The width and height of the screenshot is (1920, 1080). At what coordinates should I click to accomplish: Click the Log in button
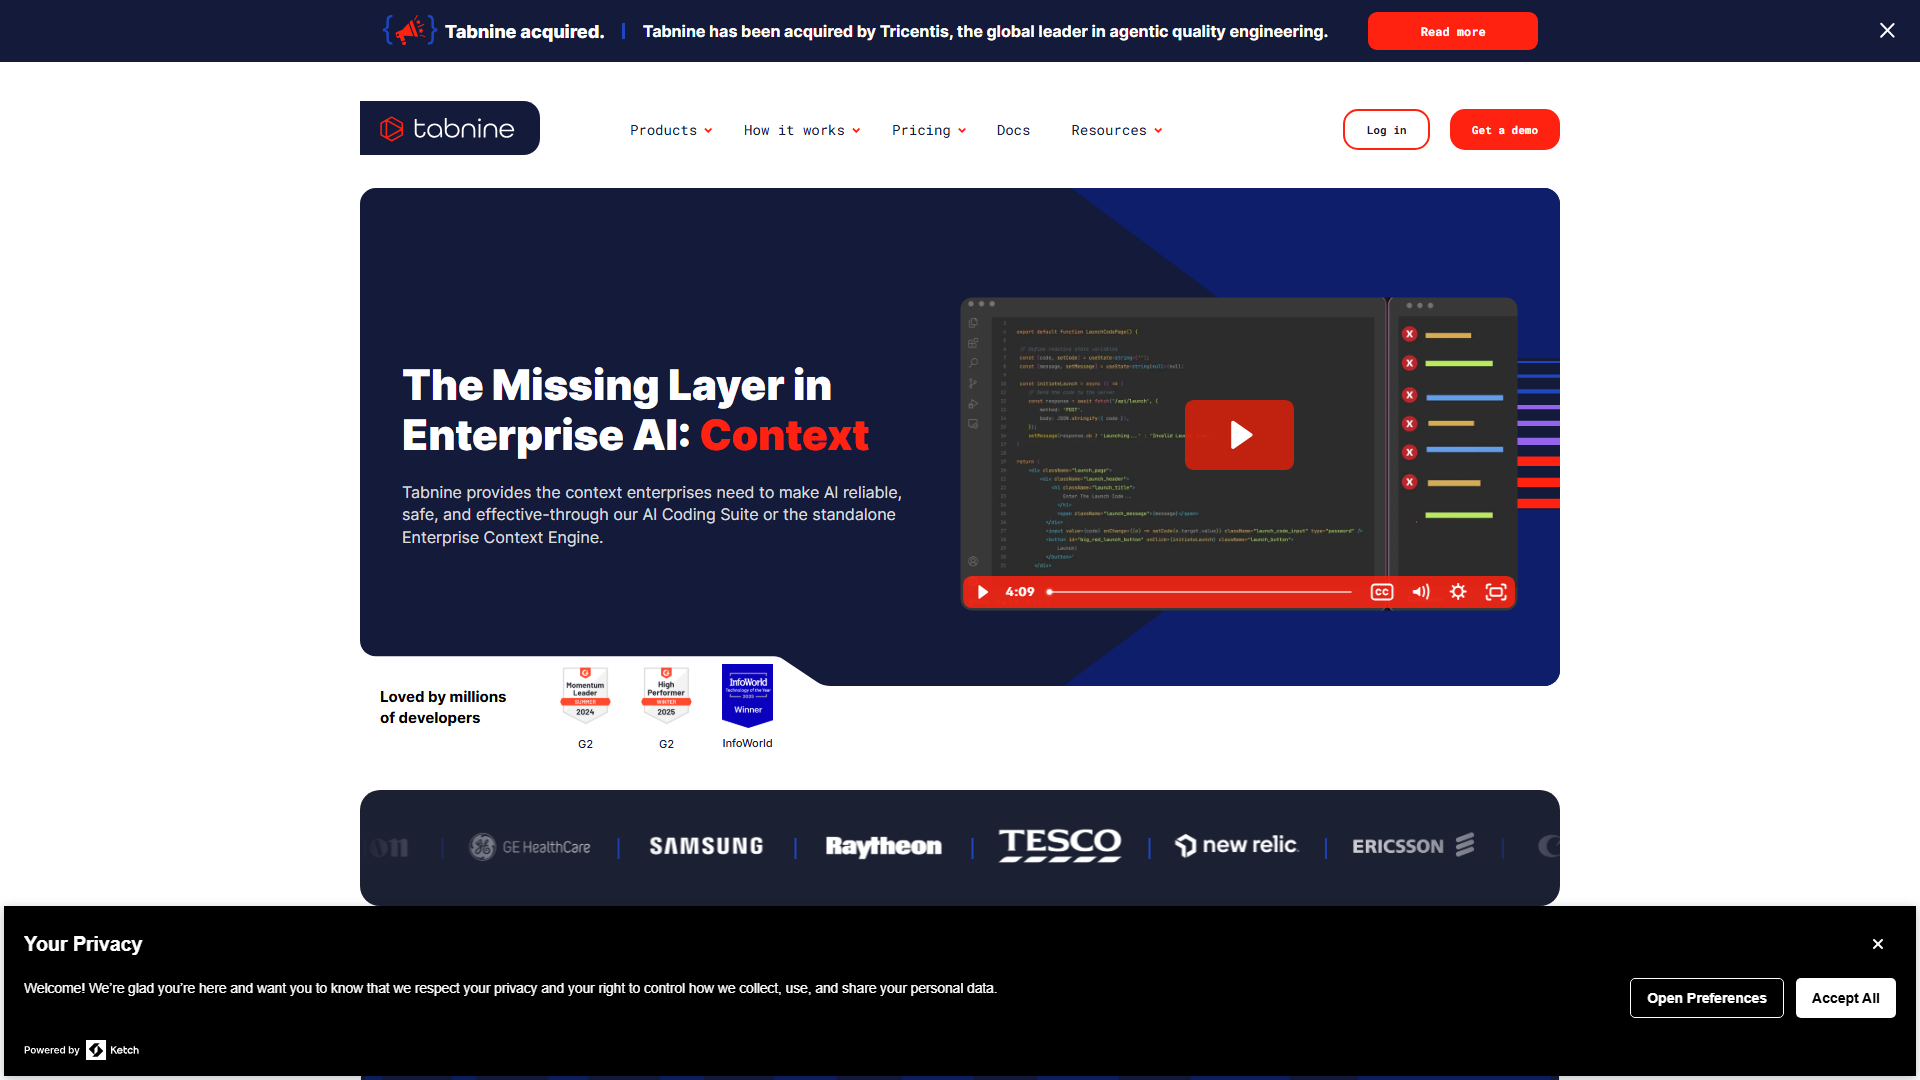pyautogui.click(x=1386, y=130)
